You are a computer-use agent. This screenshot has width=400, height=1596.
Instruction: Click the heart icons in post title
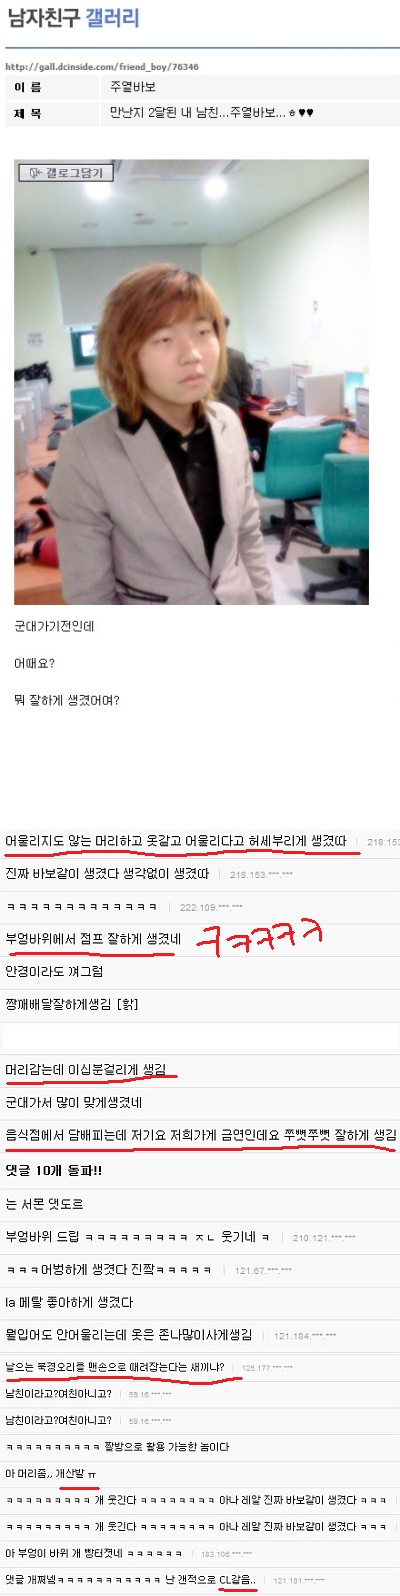coord(305,113)
